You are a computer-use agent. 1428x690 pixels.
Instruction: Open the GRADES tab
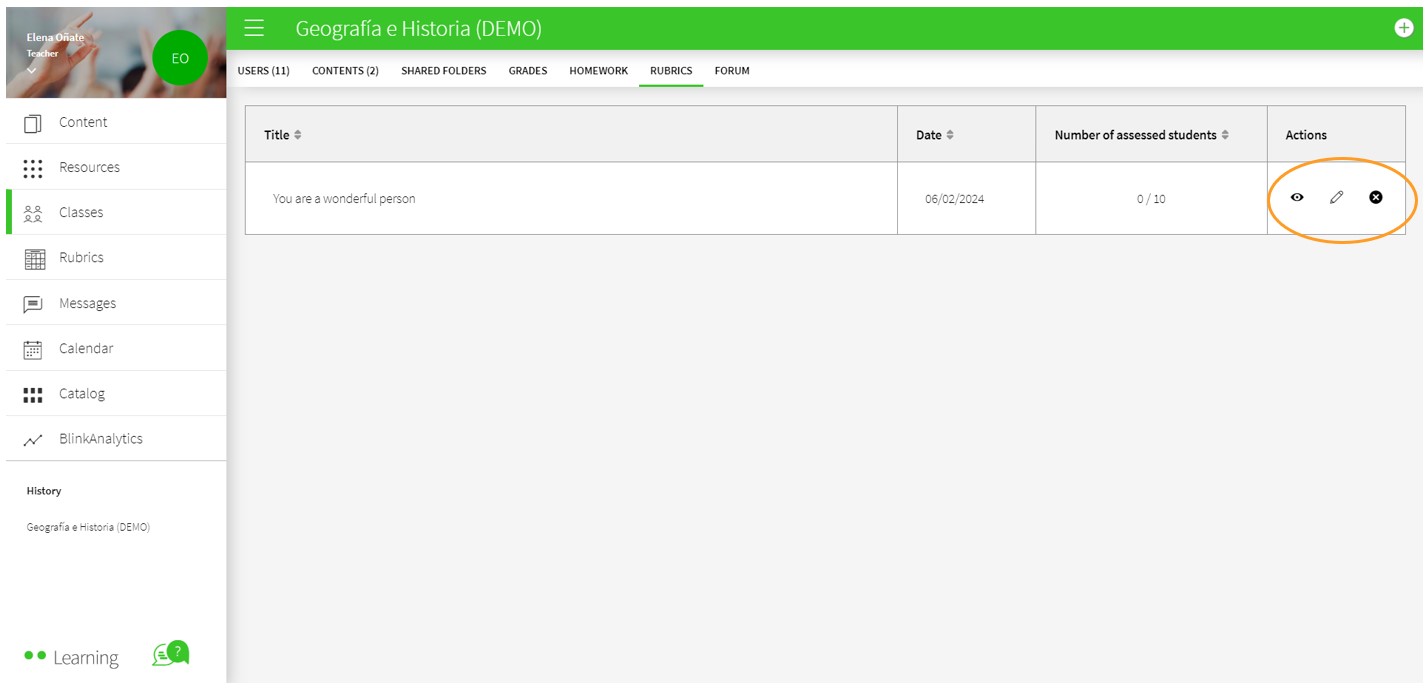coord(528,71)
